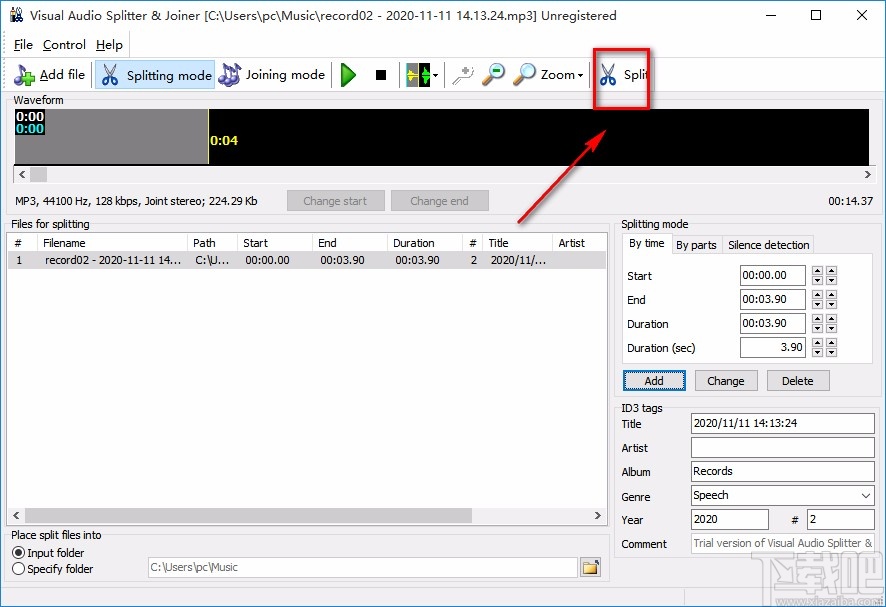Switch to the By parts tab
This screenshot has height=607, width=886.
tap(696, 245)
